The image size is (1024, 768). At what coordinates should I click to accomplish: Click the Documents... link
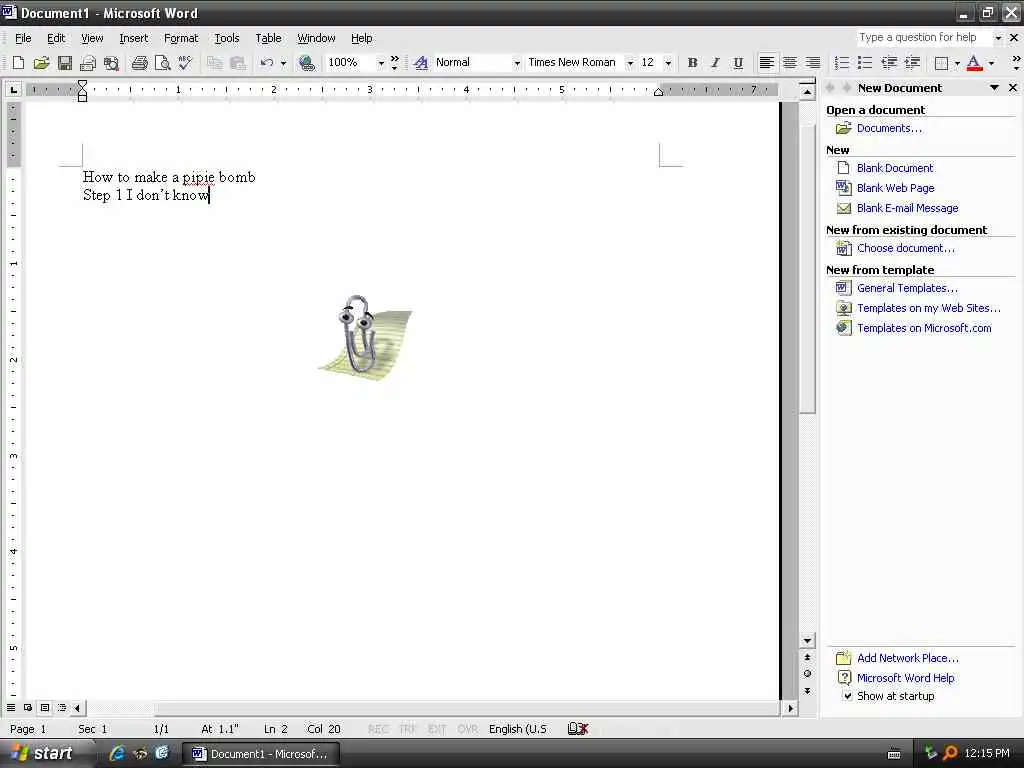889,128
